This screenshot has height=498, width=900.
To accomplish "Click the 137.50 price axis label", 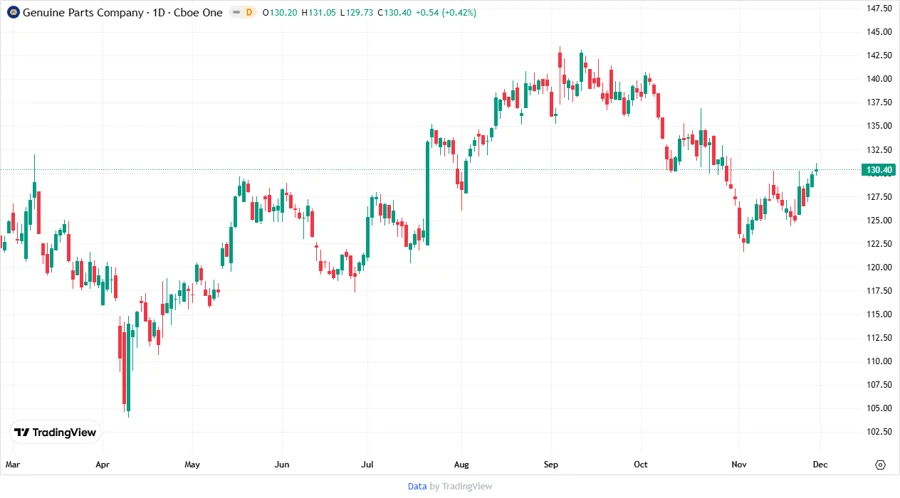I will coord(879,102).
